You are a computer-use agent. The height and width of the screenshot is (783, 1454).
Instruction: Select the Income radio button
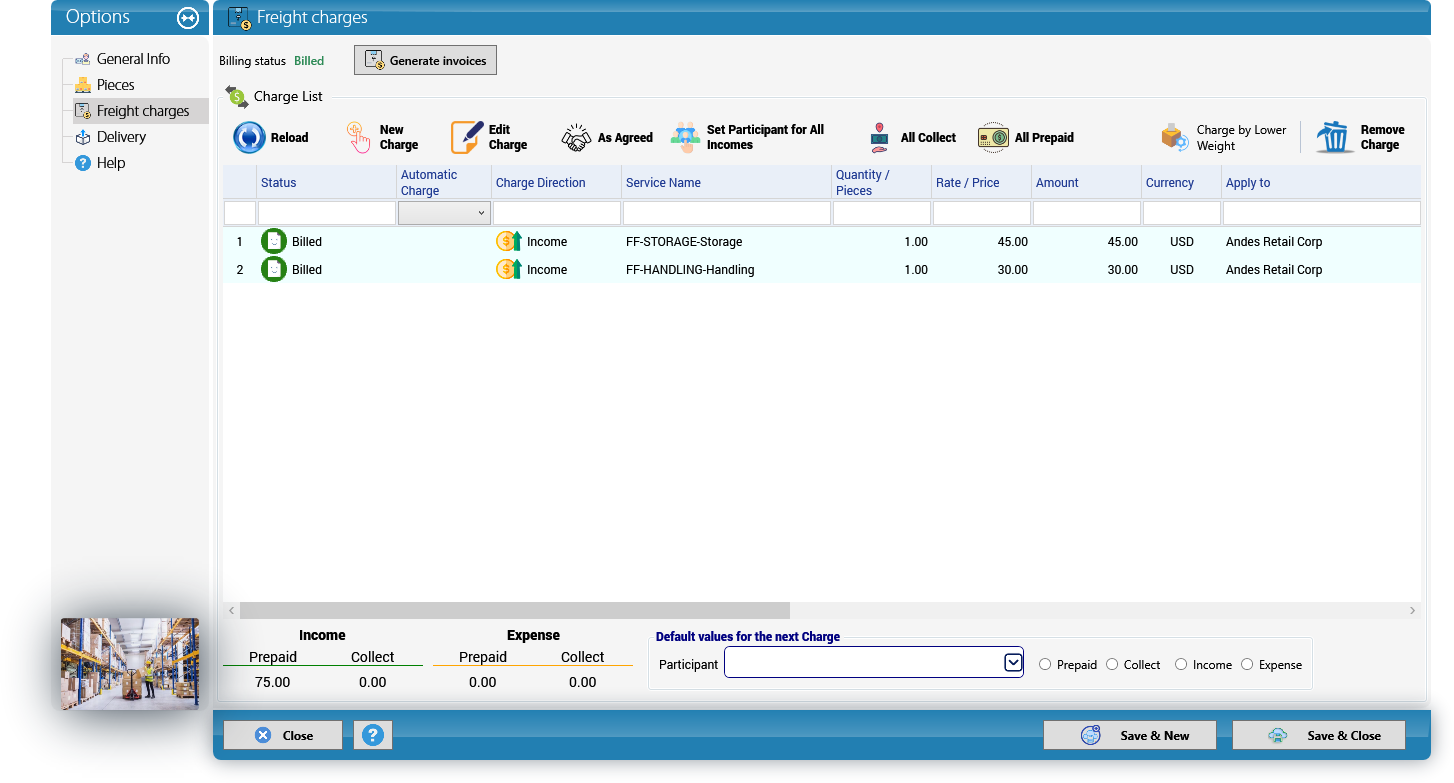click(1181, 664)
